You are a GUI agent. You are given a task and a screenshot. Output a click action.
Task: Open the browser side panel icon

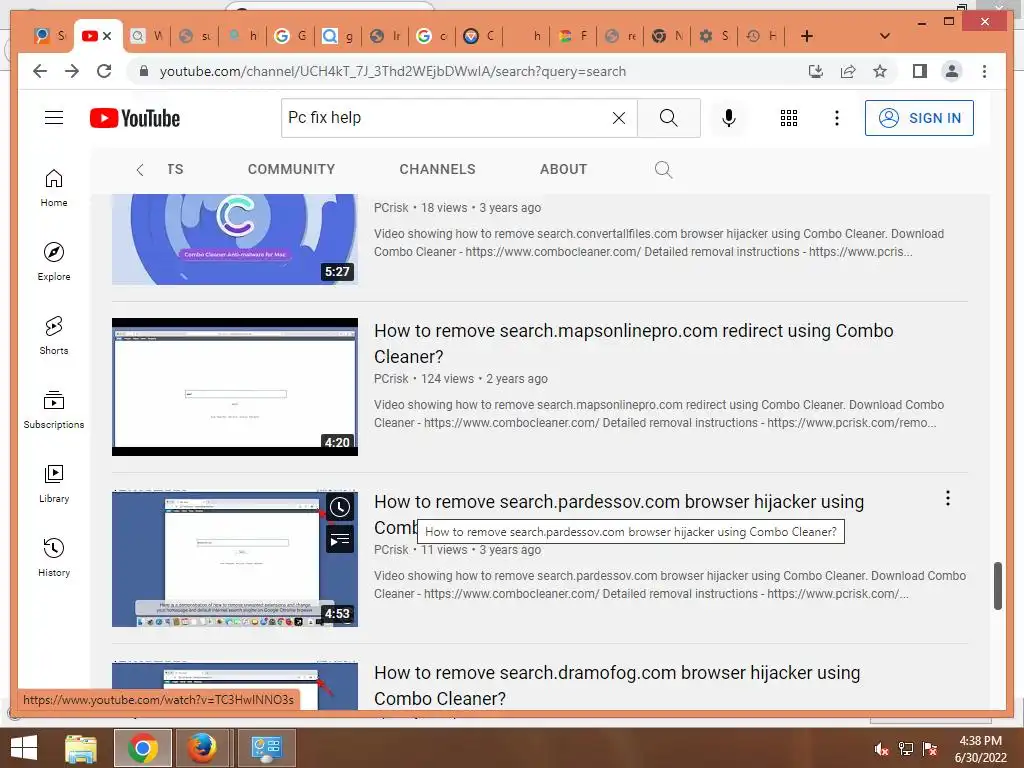920,71
